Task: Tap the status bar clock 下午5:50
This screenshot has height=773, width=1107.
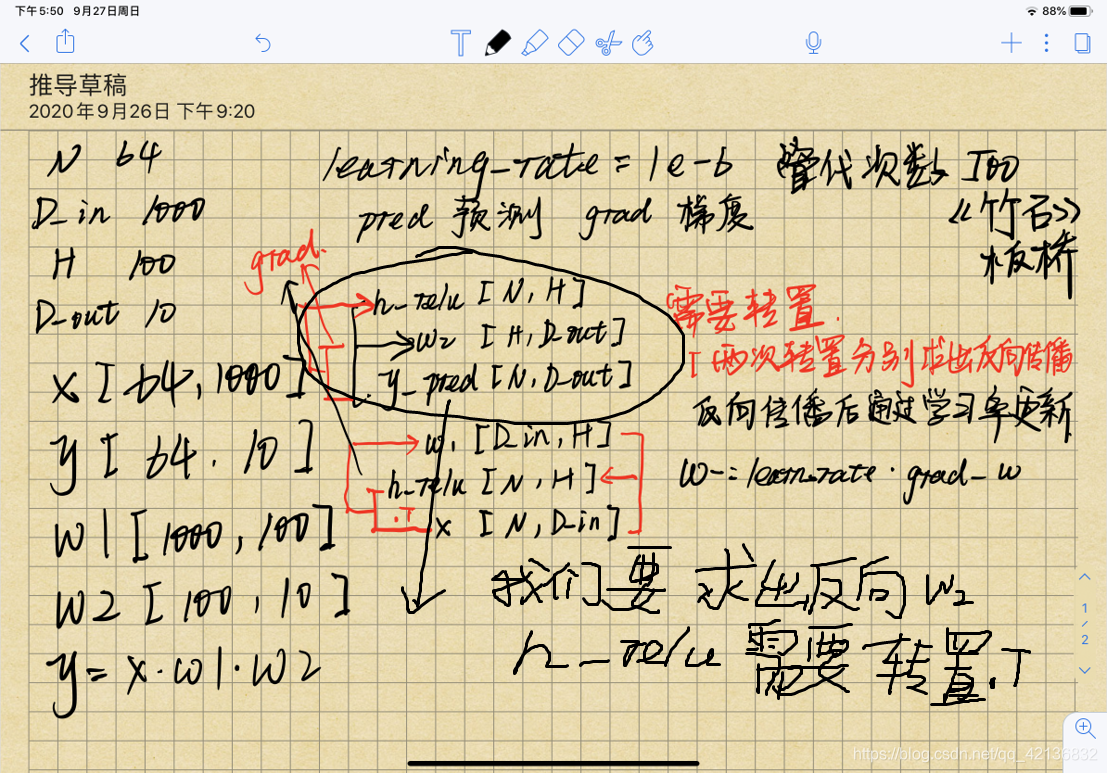Action: pos(40,11)
